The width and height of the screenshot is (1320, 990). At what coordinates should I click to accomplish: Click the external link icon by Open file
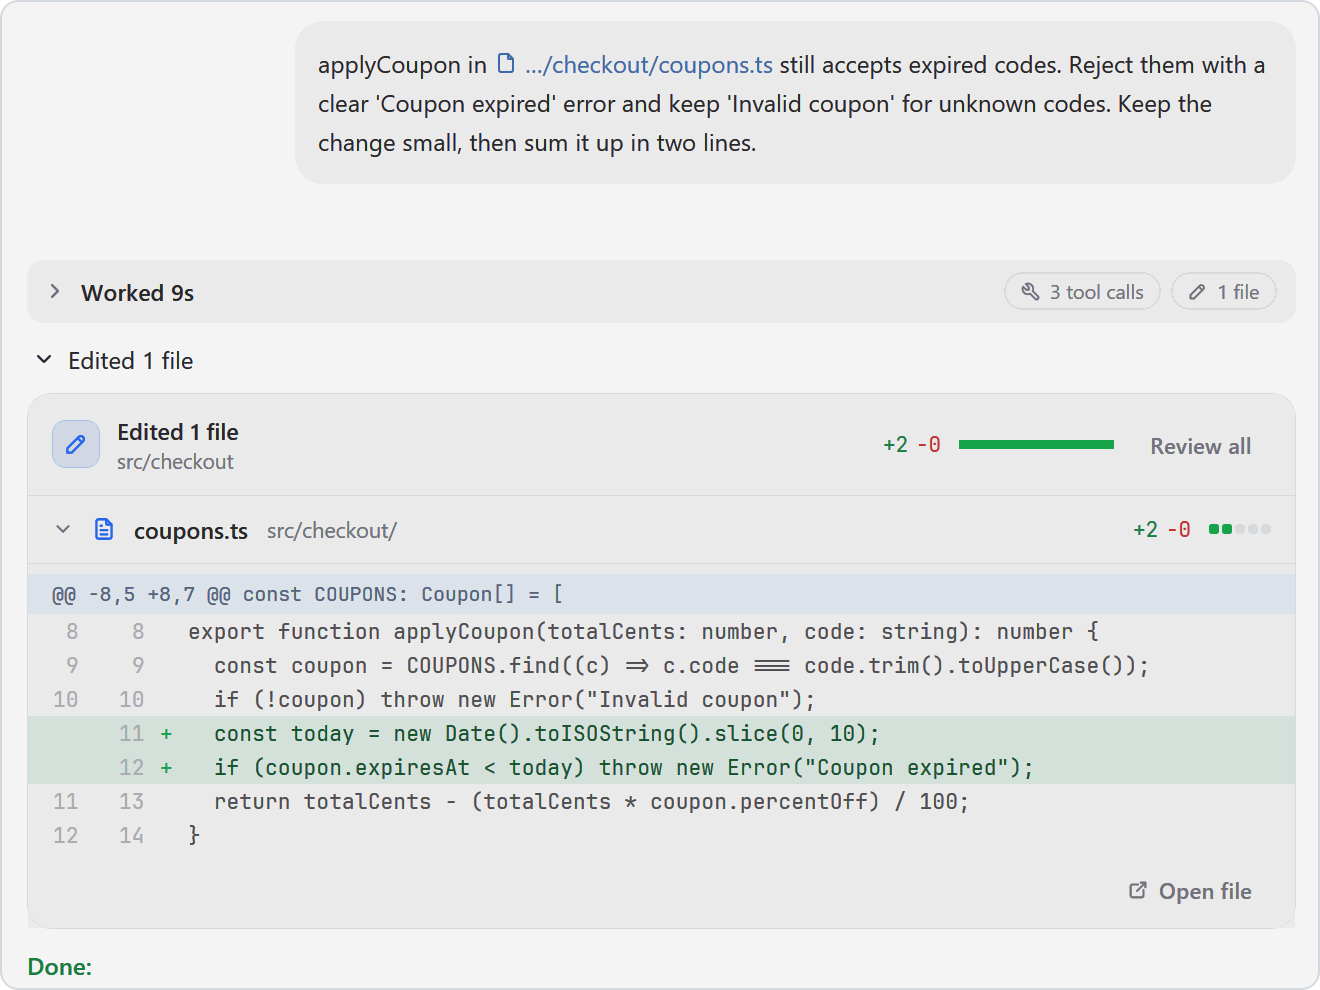[1138, 890]
